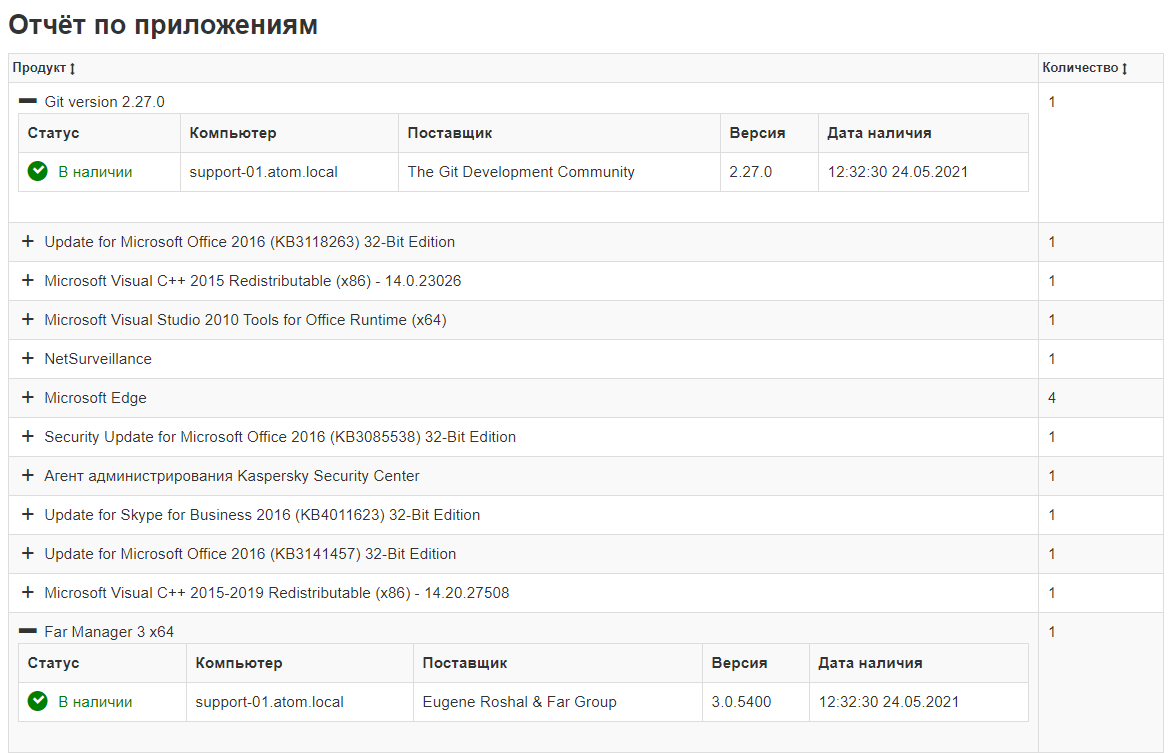Screen dimensions: 1173x753
Task: Collapse the Git version 2.27.0 row
Action: tap(28, 102)
